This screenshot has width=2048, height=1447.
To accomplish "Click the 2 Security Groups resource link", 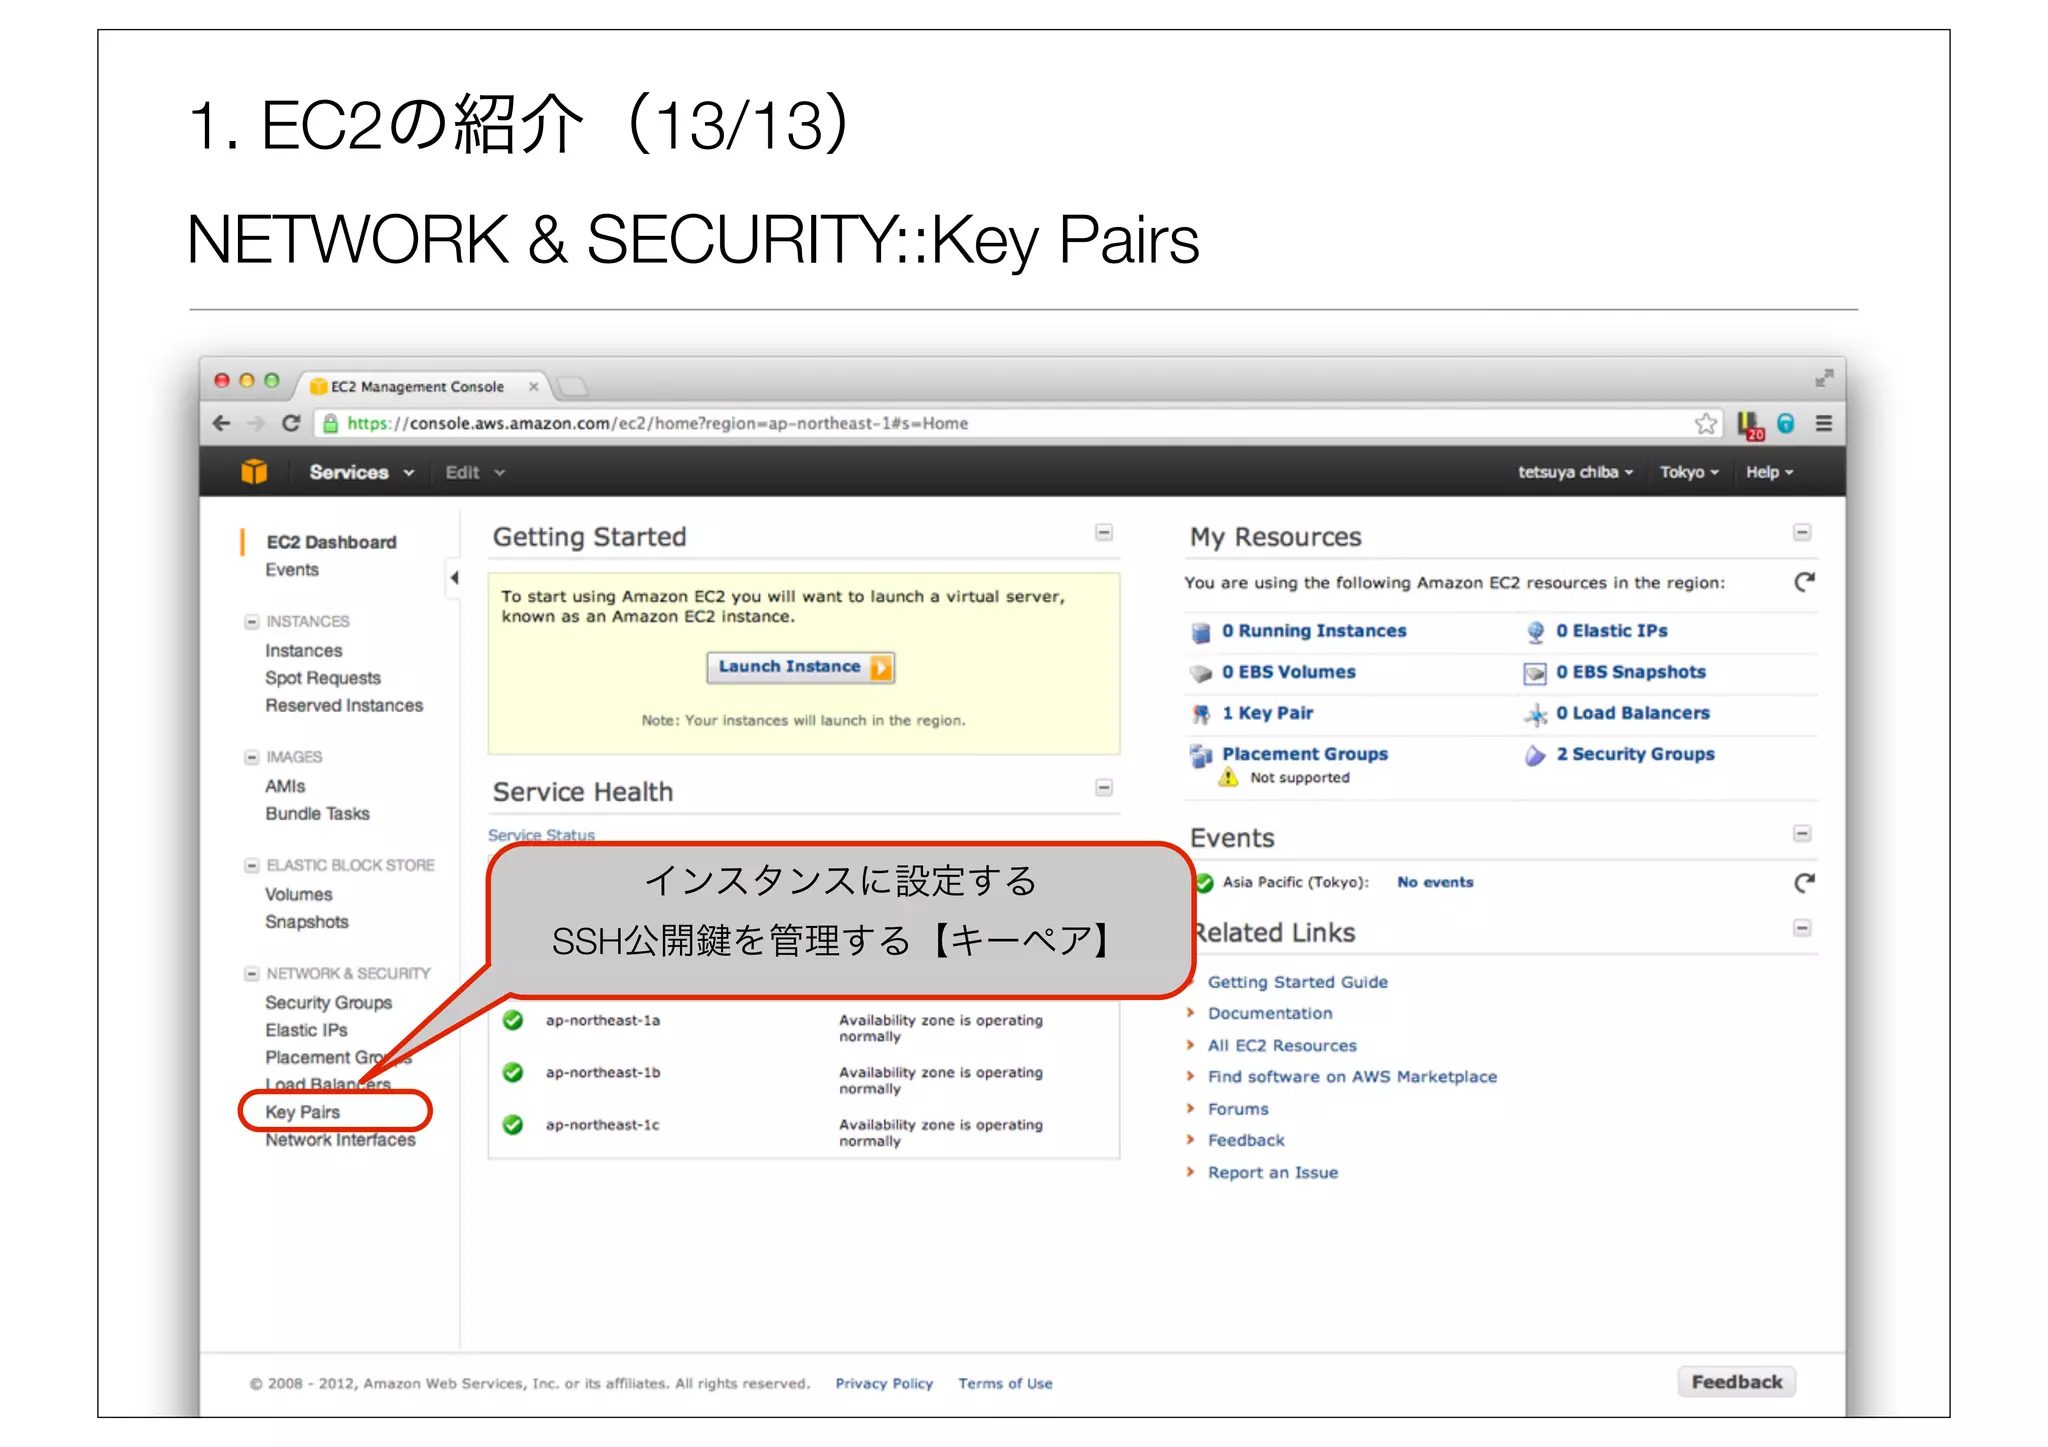I will pos(1635,754).
